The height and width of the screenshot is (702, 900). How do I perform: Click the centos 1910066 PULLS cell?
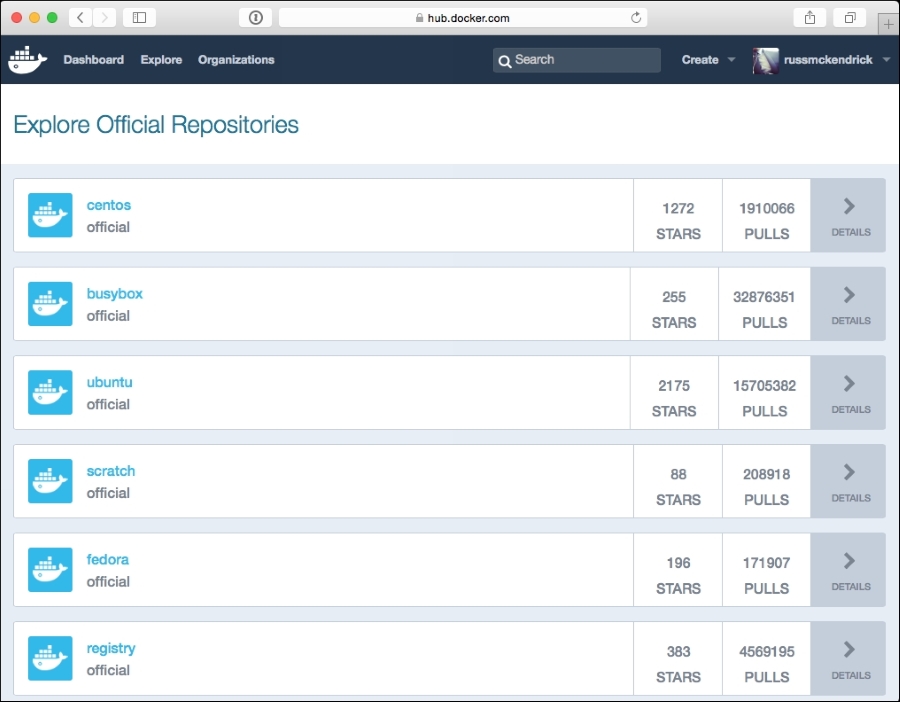point(766,215)
